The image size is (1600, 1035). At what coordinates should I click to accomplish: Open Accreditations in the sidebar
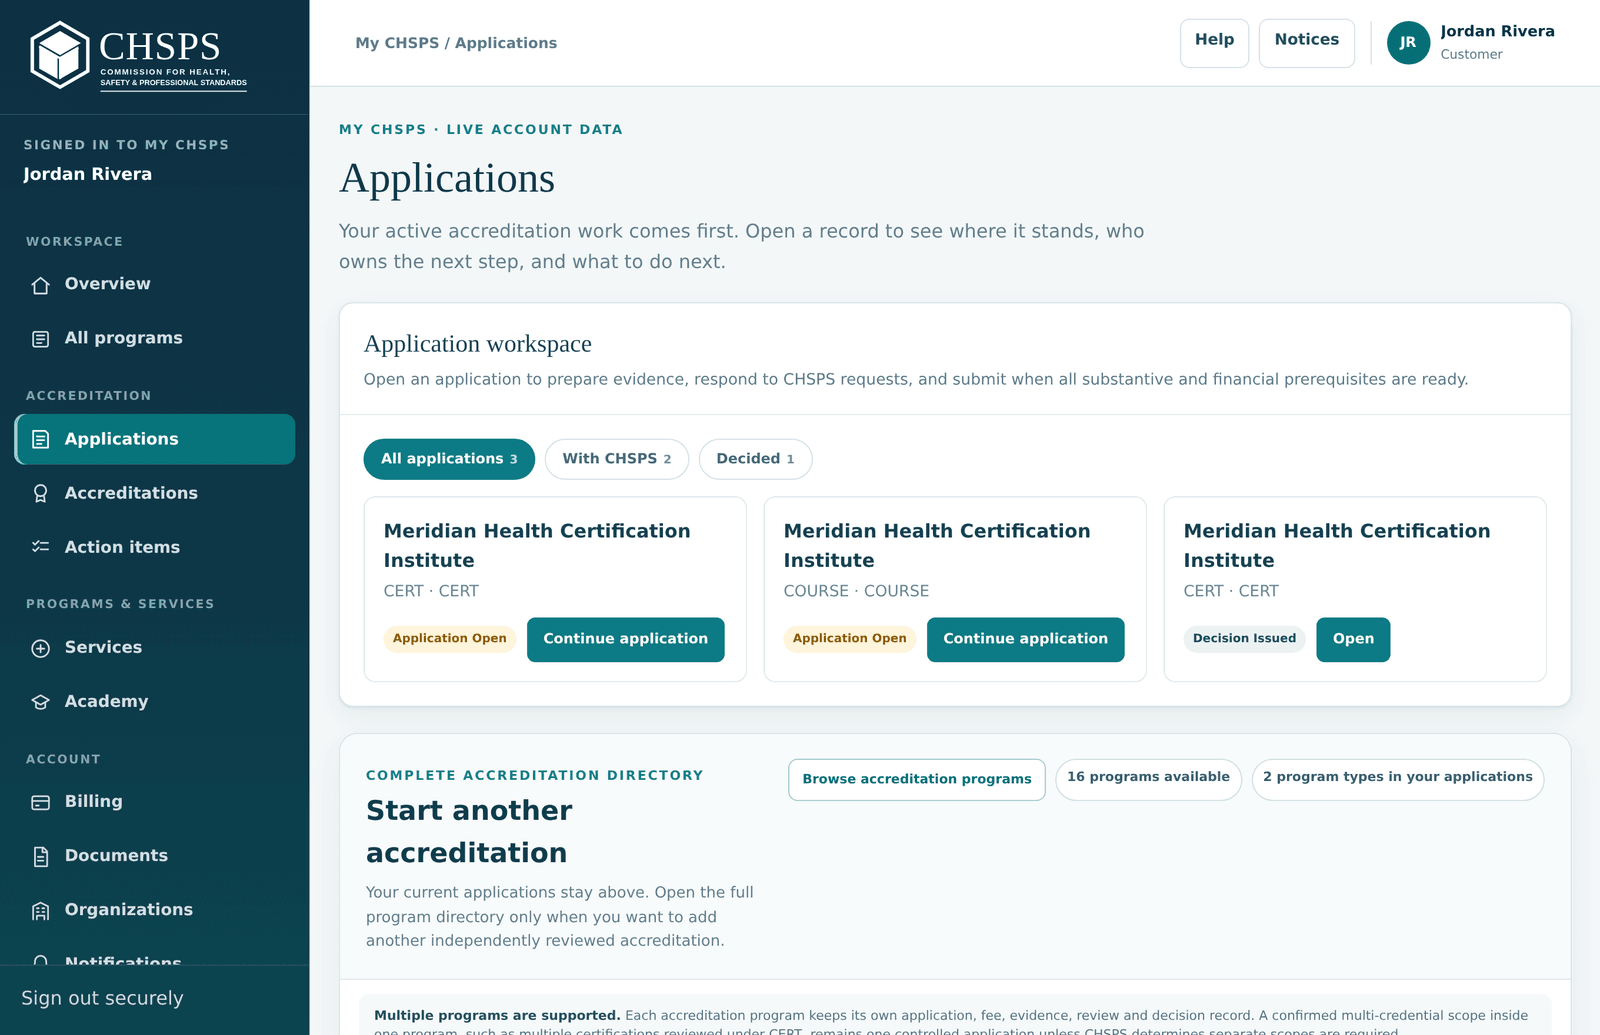pyautogui.click(x=155, y=493)
